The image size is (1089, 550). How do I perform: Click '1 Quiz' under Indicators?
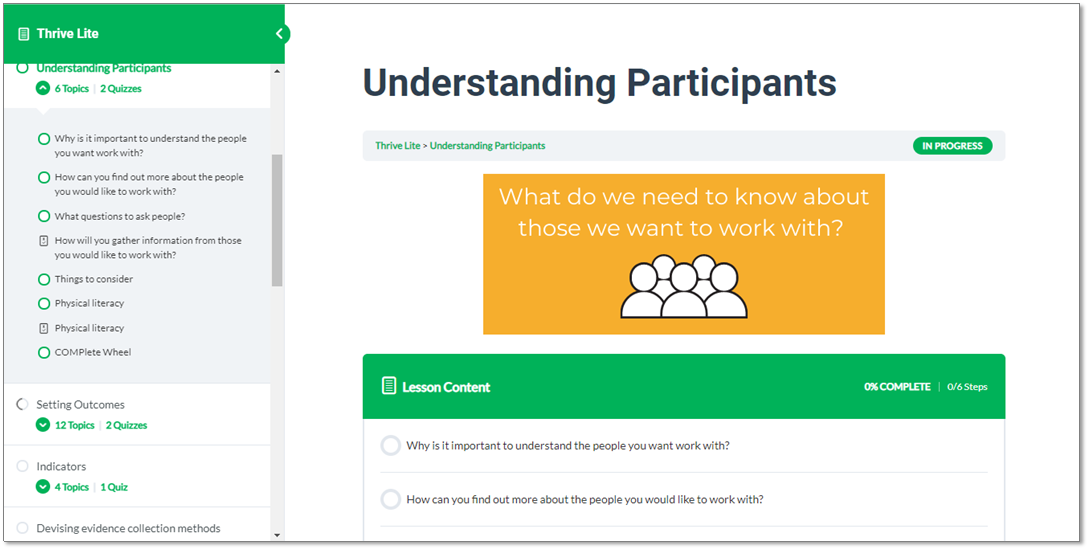click(x=114, y=487)
